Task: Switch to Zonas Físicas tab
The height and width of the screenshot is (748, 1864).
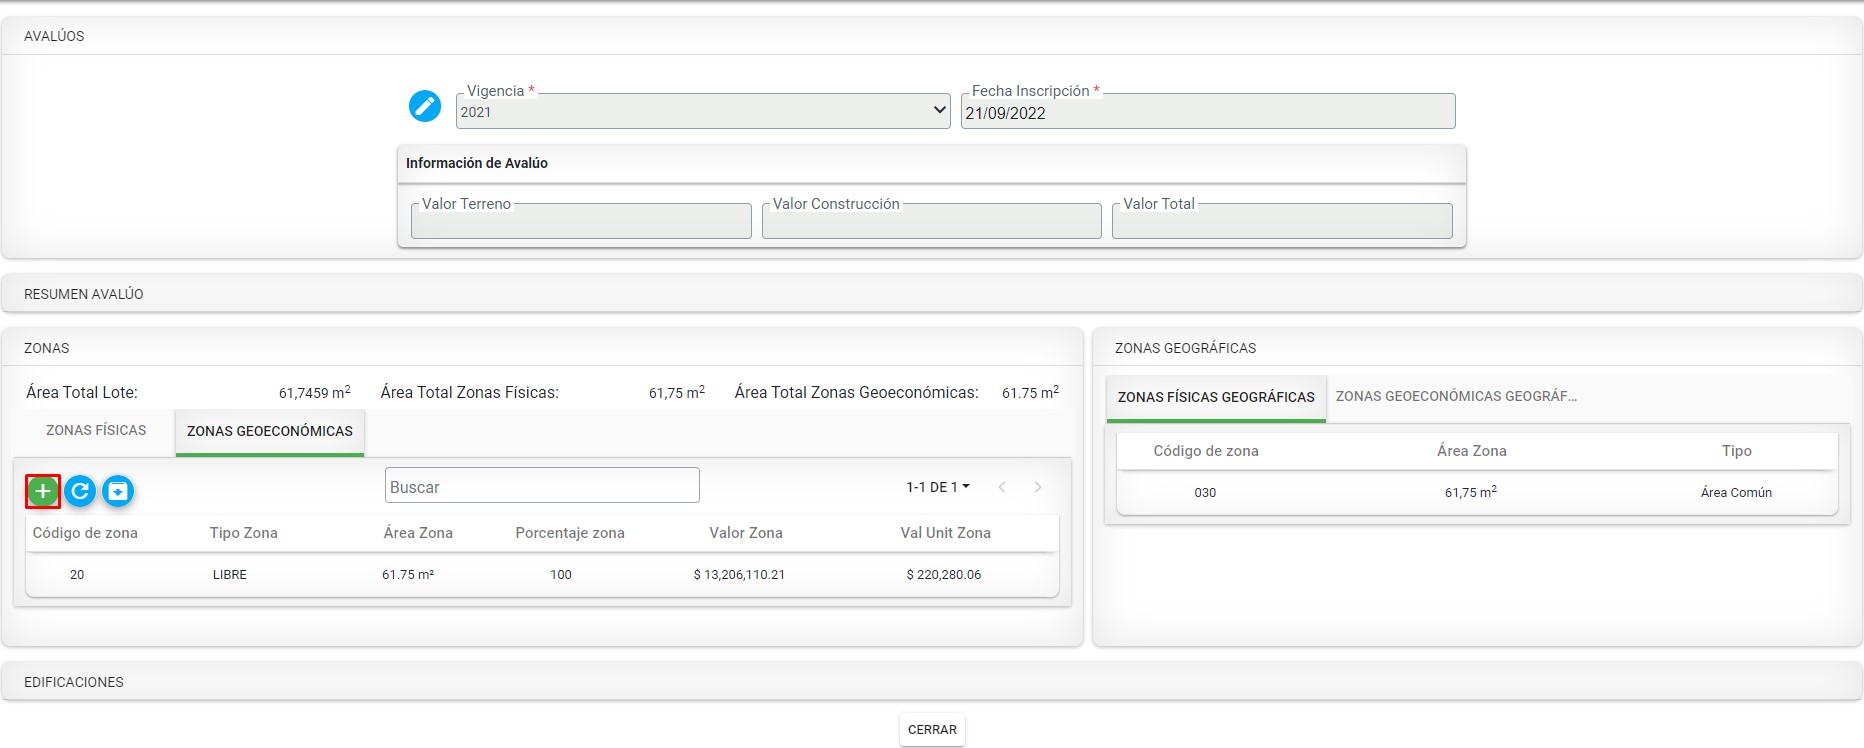Action: (96, 430)
